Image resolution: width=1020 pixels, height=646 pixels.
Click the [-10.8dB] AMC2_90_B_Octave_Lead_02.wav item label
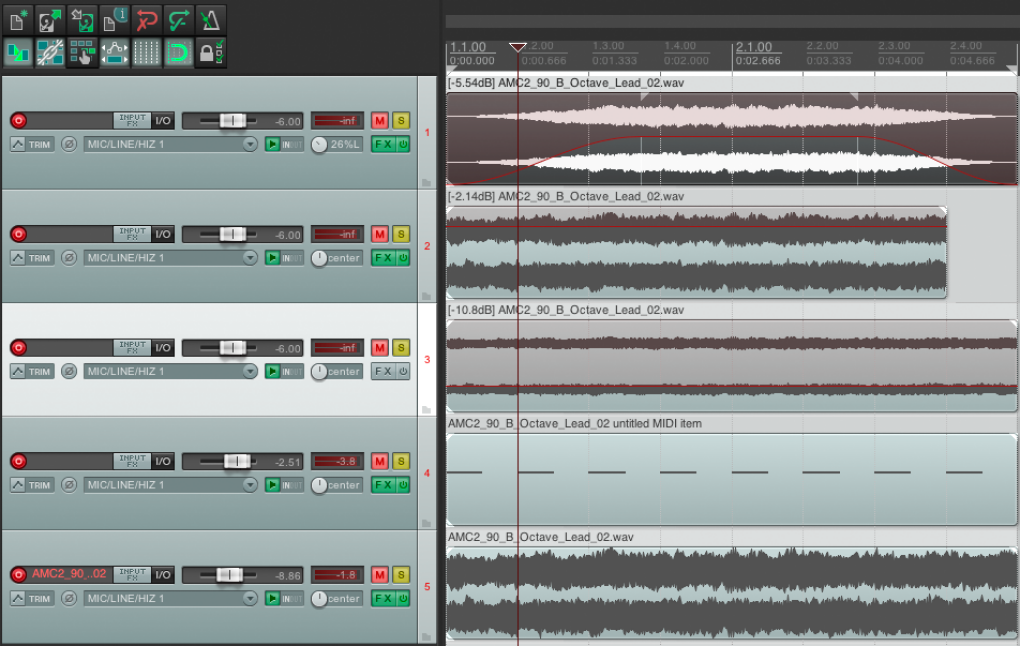coord(566,310)
